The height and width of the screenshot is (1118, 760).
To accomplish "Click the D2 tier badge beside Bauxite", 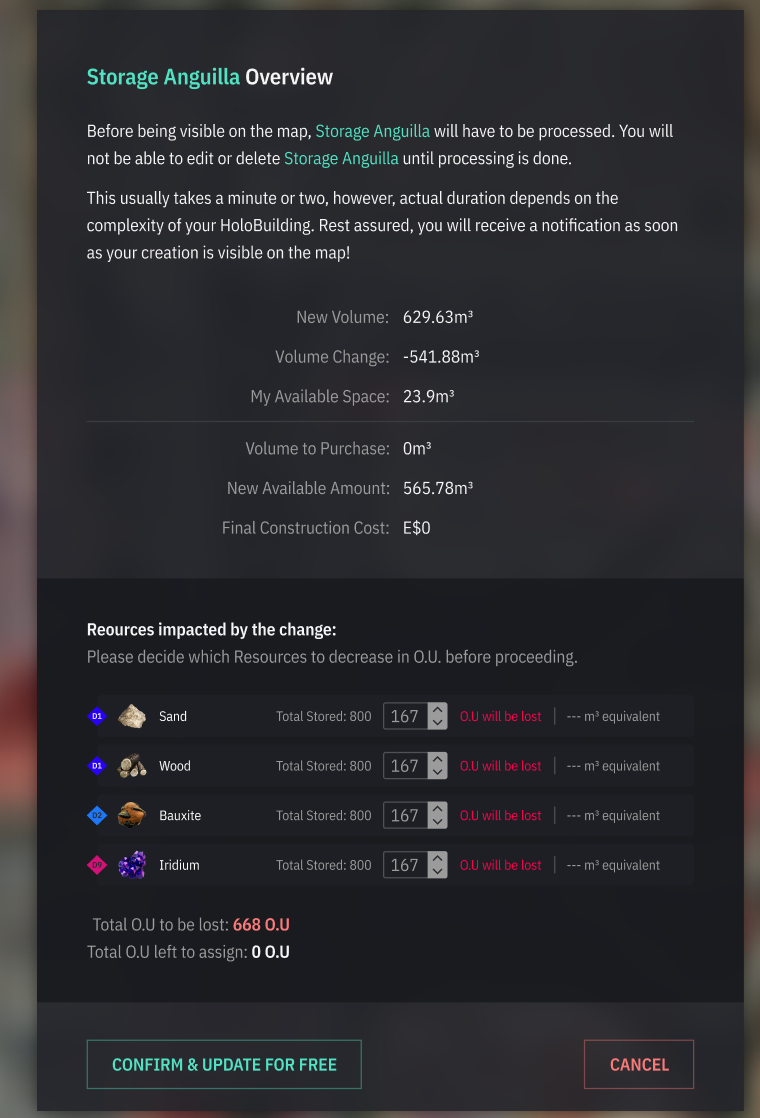I will 97,816.
